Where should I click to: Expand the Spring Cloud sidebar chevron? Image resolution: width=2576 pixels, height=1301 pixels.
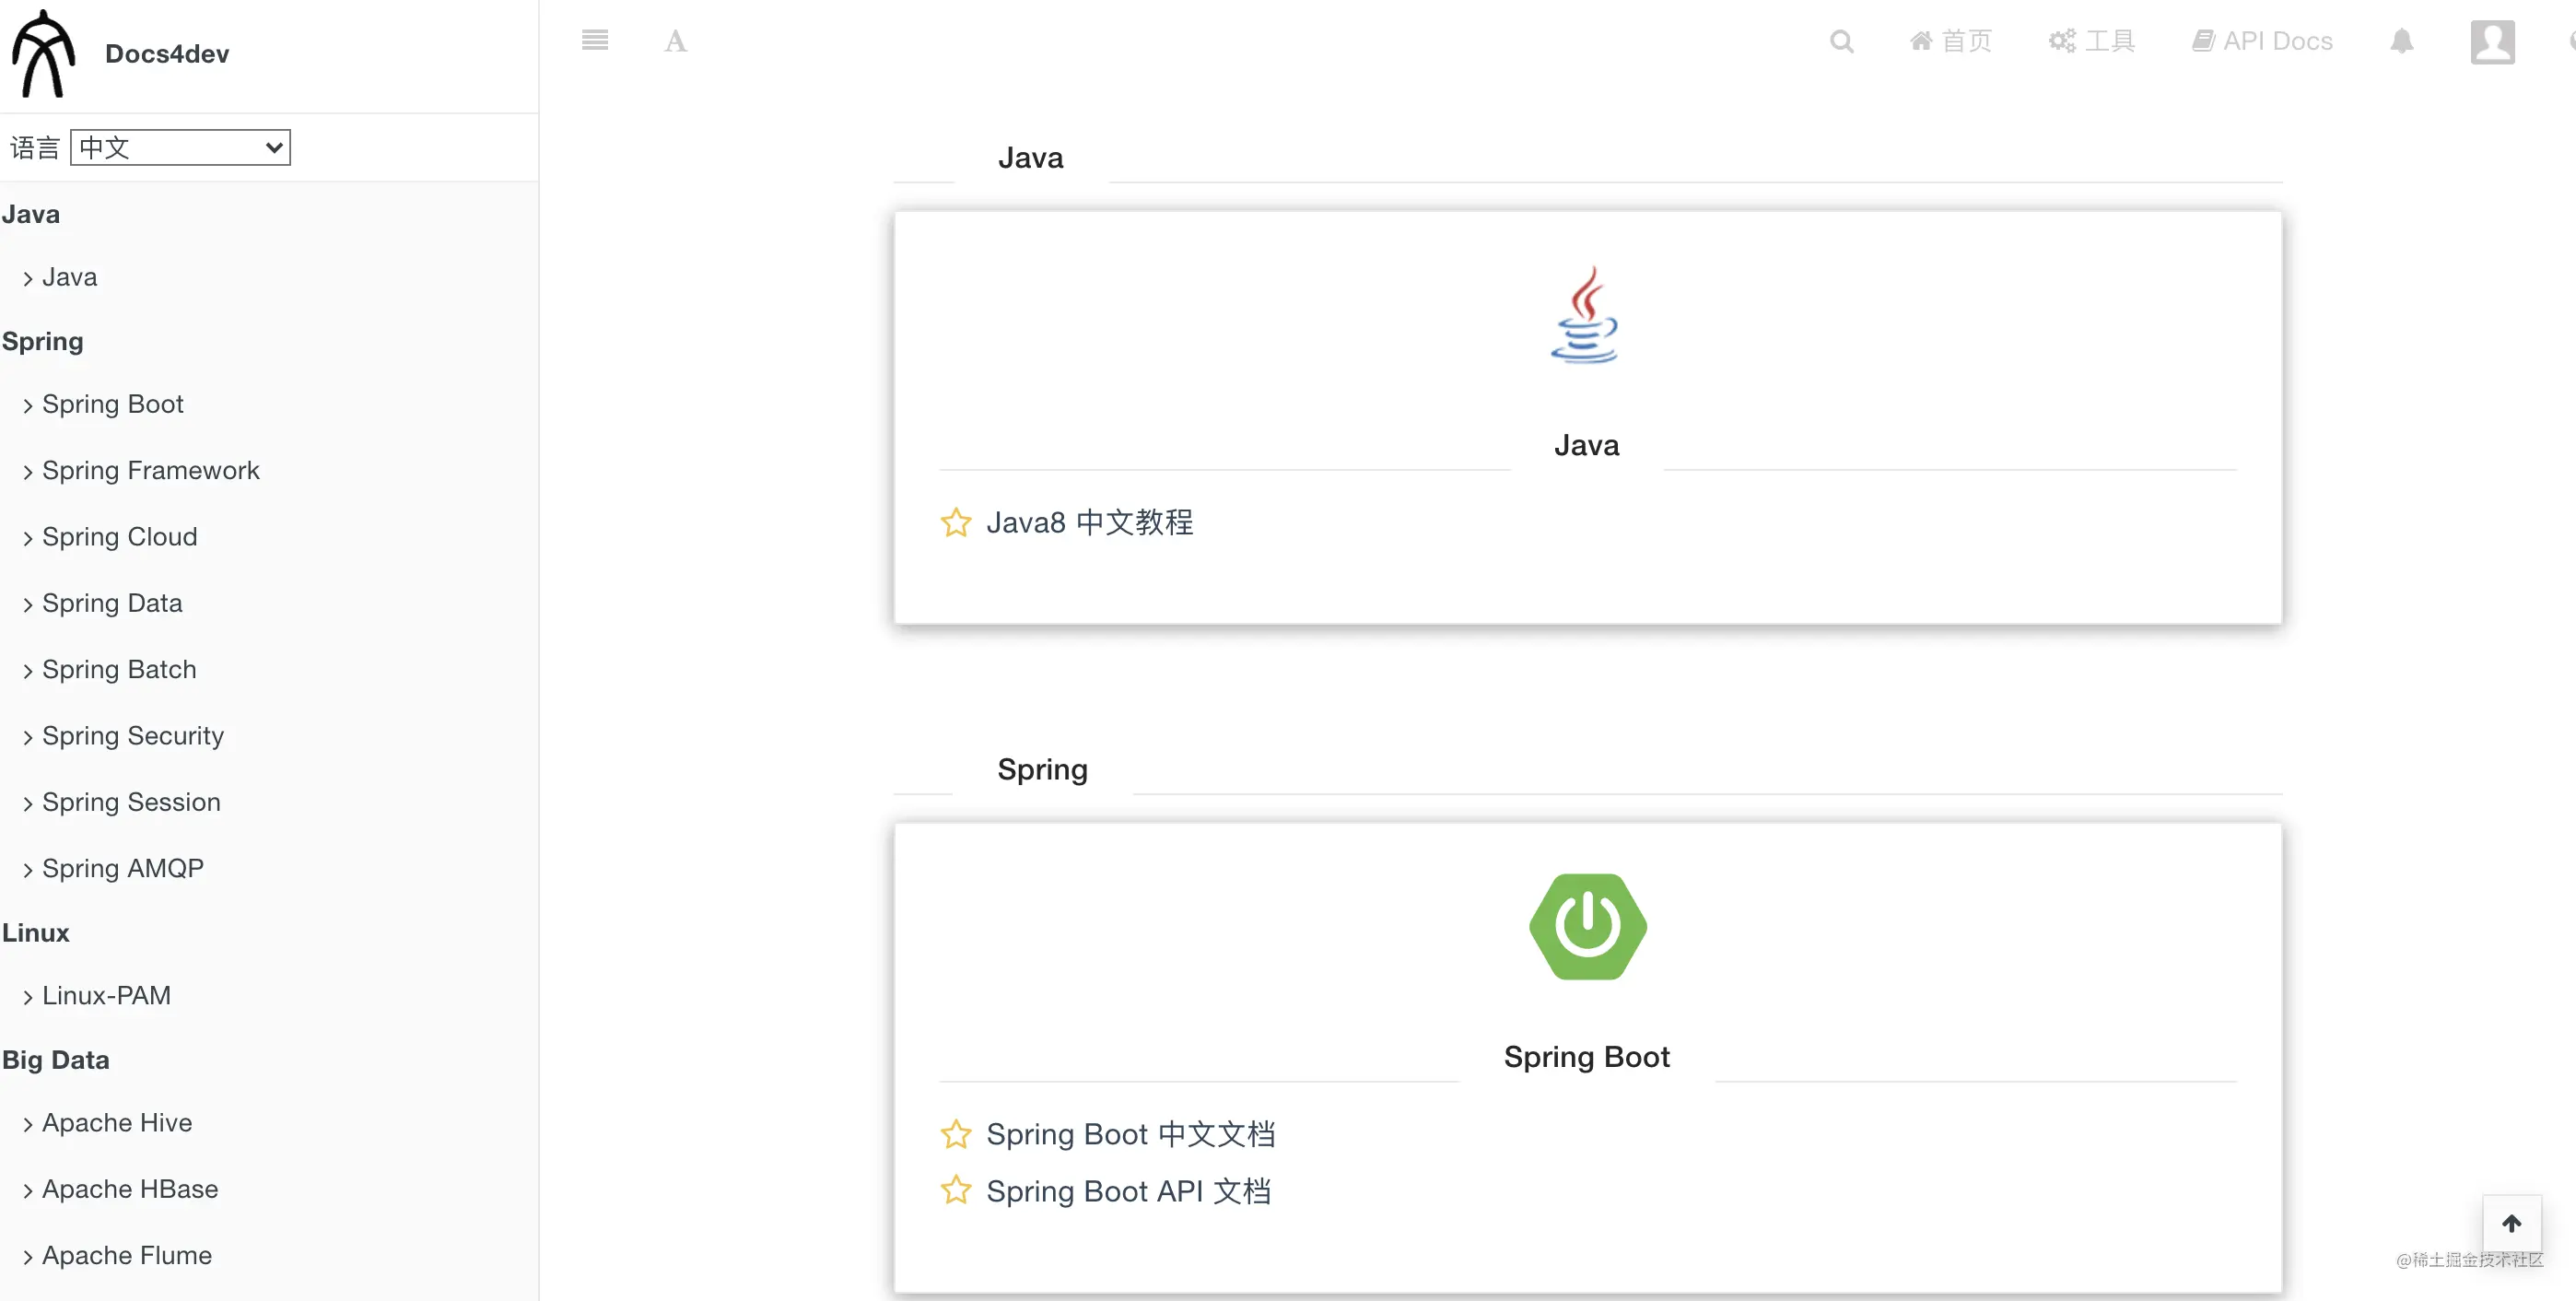pos(28,538)
